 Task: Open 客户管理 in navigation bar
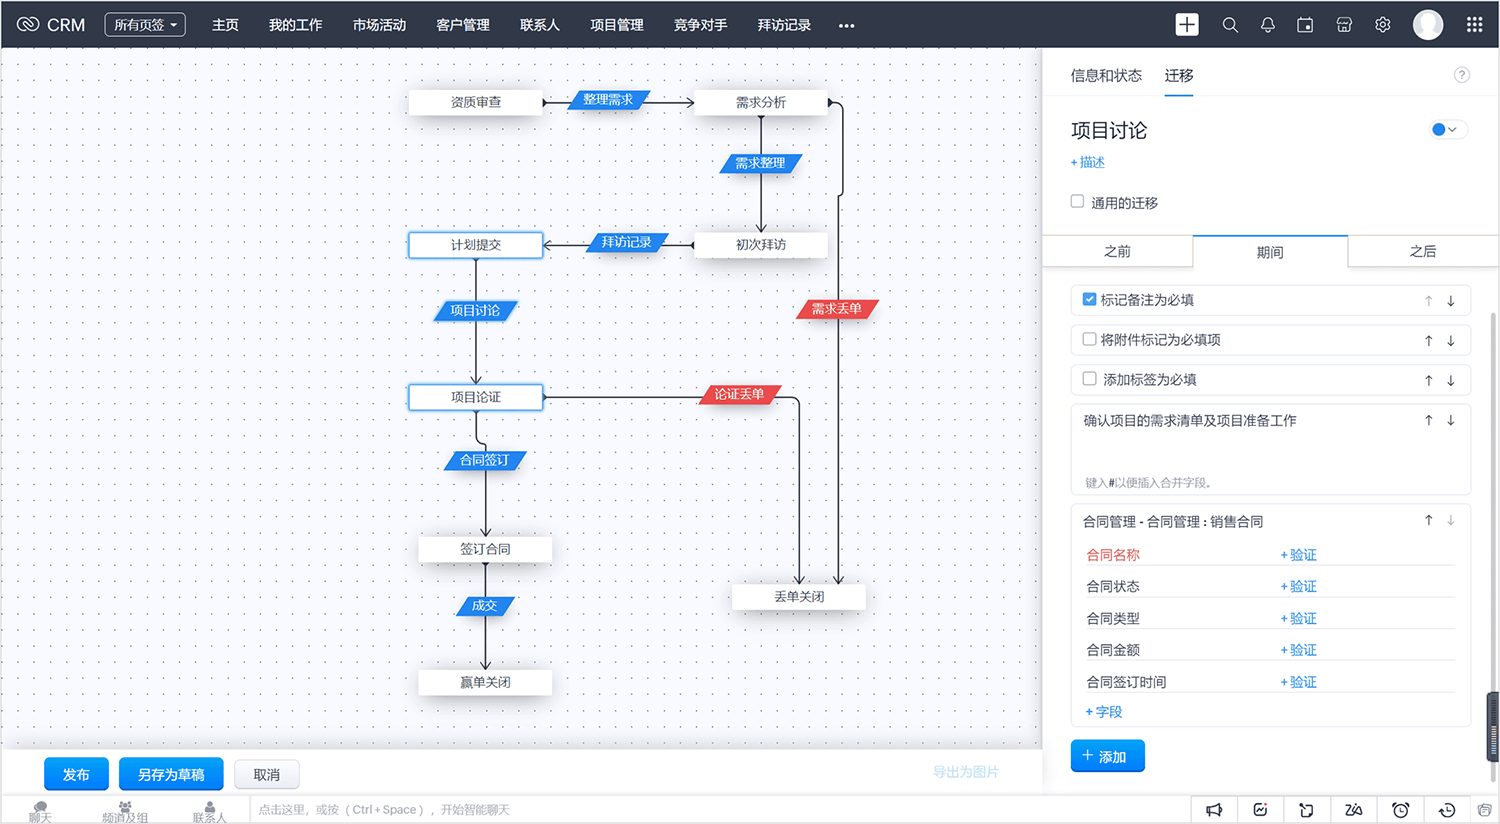(463, 25)
